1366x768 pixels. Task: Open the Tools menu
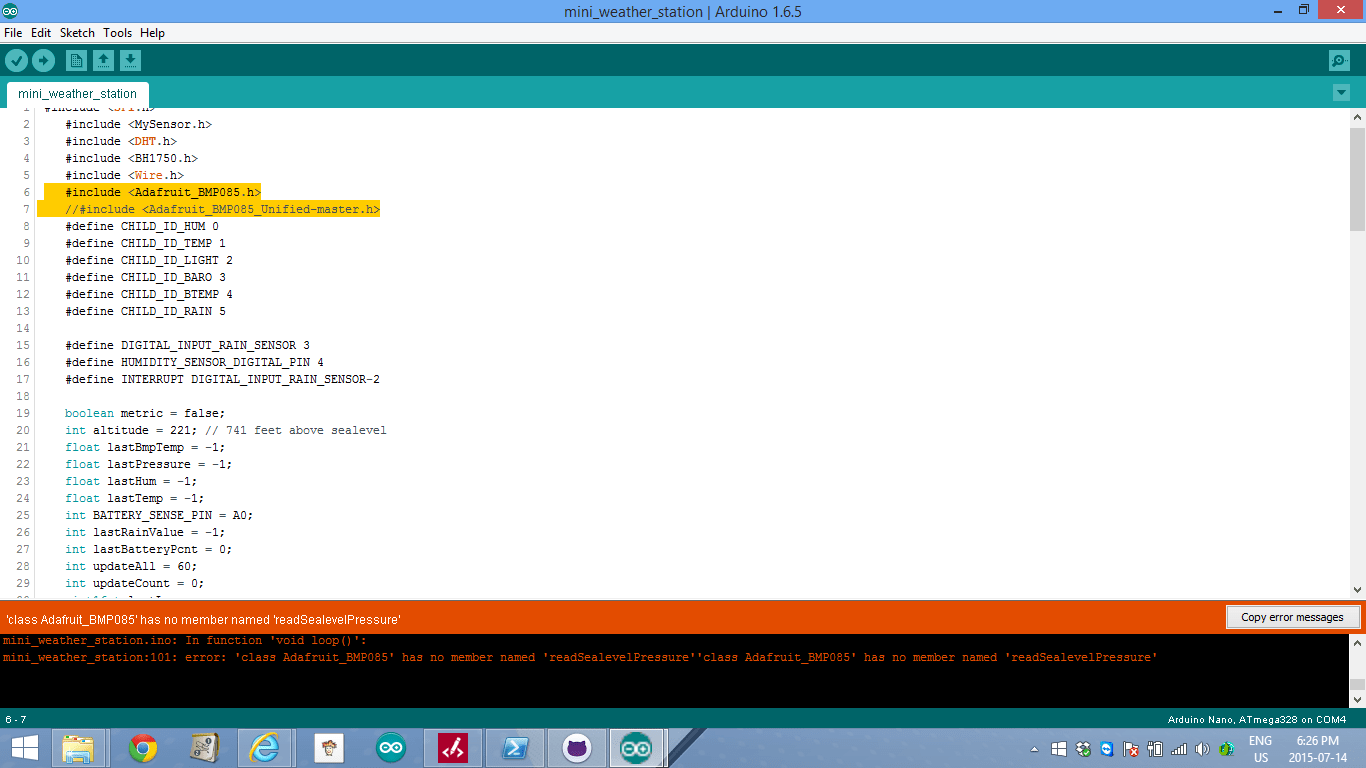[117, 33]
